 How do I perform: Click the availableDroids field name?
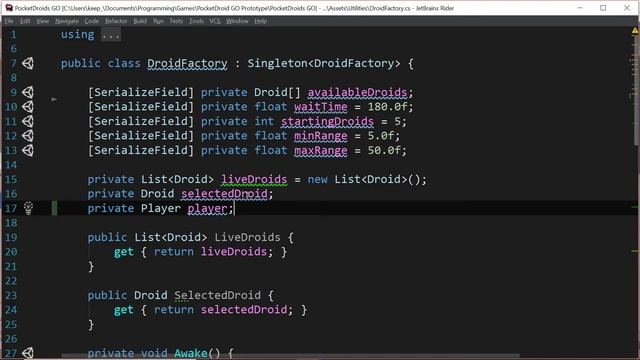357,93
